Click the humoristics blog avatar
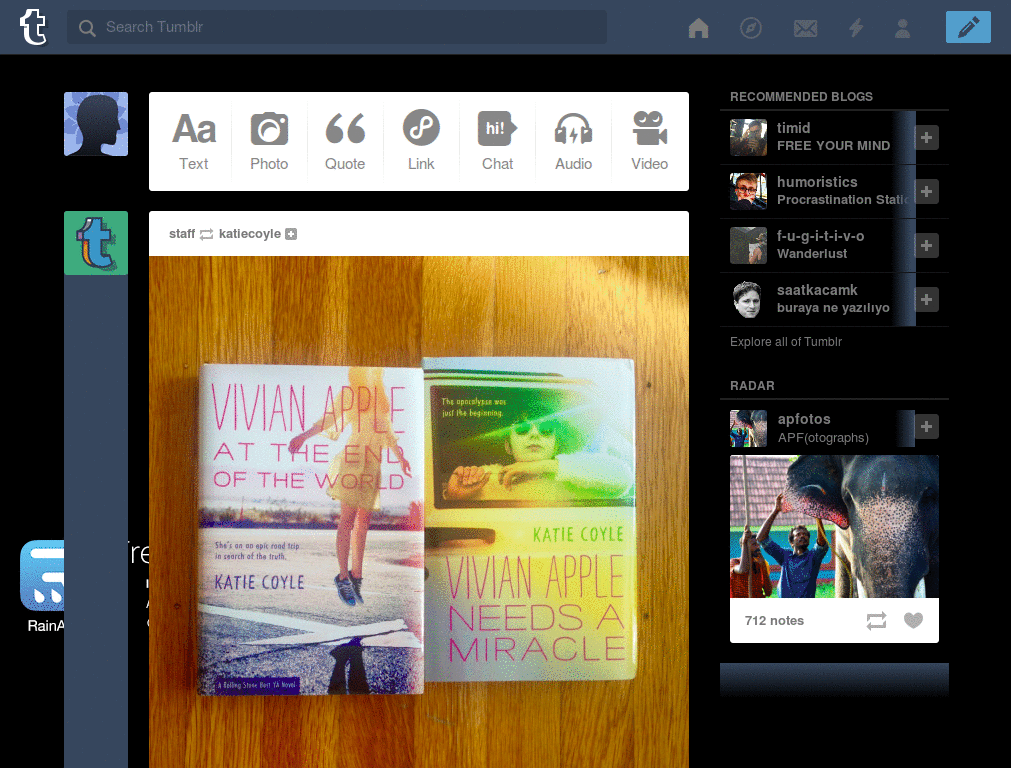The height and width of the screenshot is (768, 1024). point(748,191)
